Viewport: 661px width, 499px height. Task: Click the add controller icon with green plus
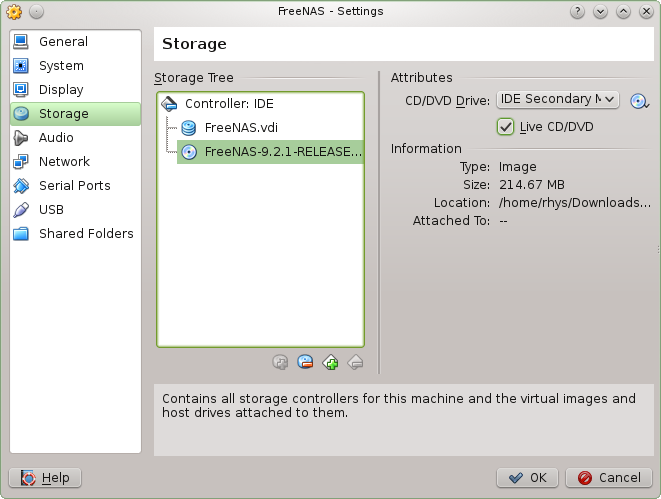point(330,362)
